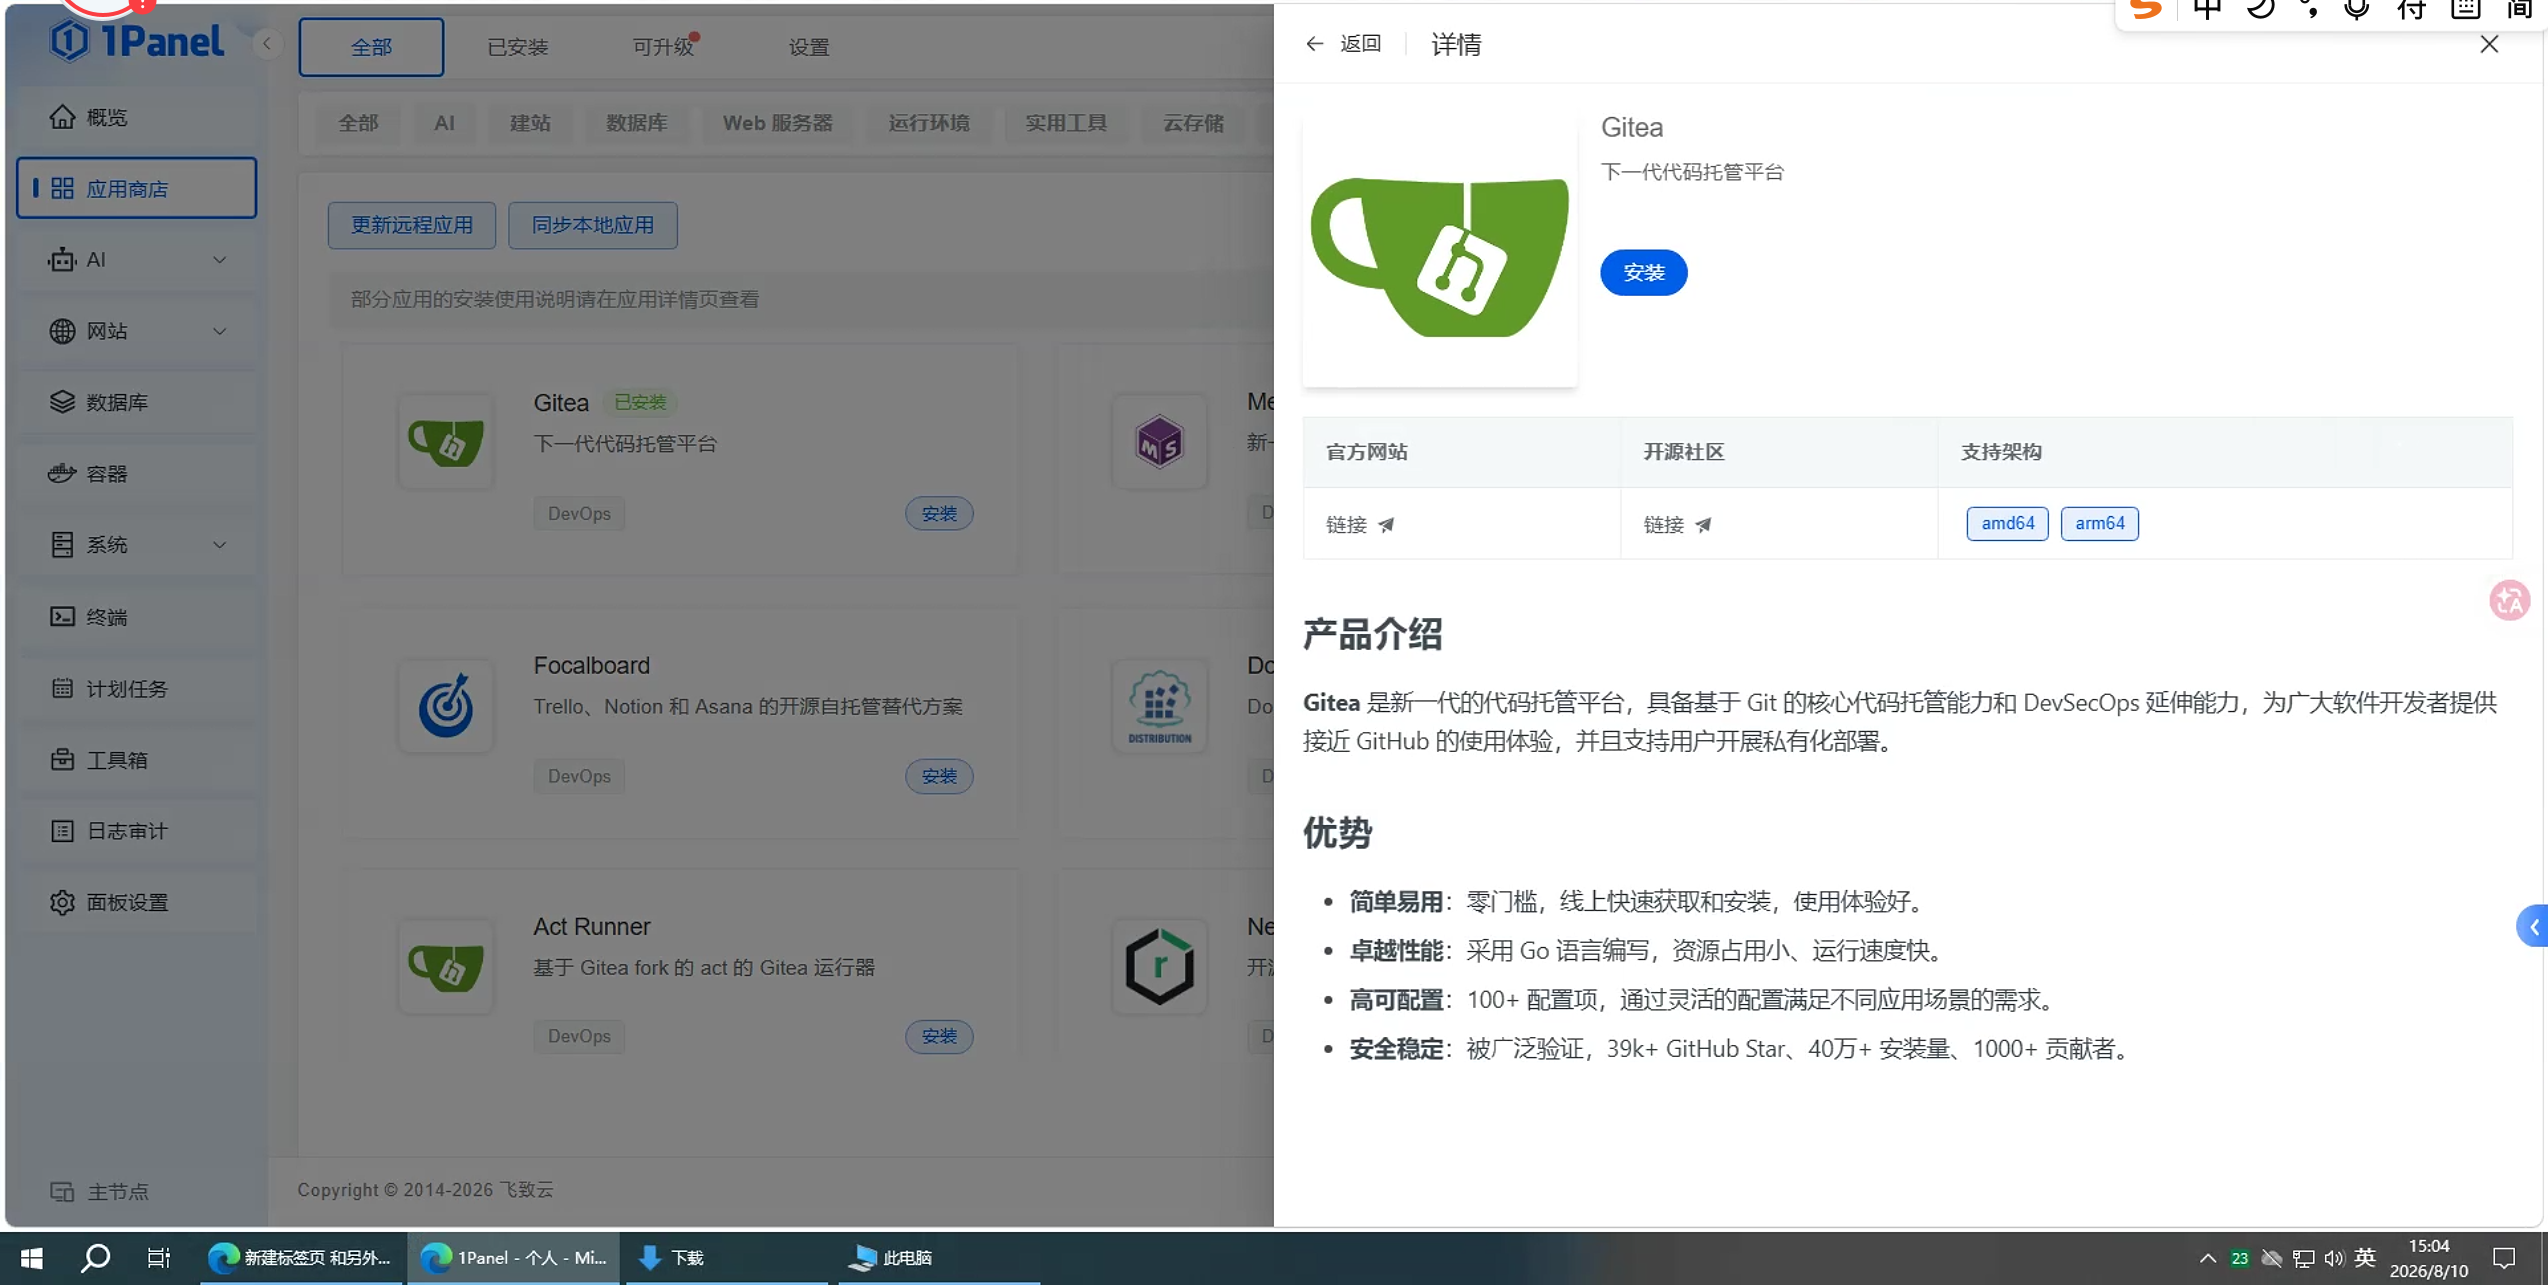Viewport: 2548px width, 1285px height.
Task: Go back with the 返回 arrow
Action: tap(1343, 44)
